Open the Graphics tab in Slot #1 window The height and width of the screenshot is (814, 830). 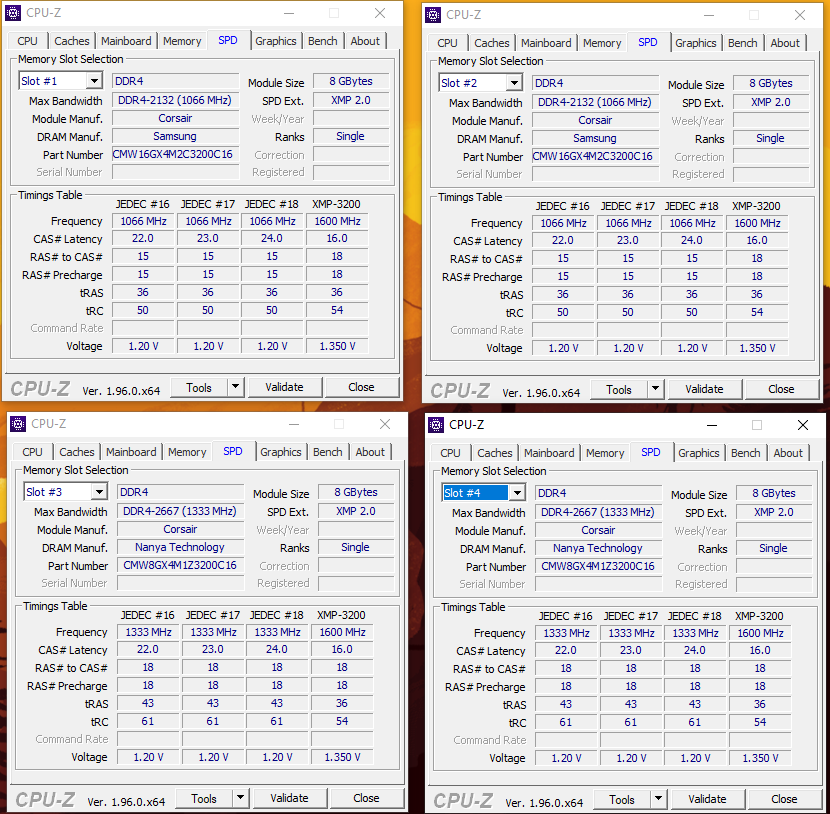(x=276, y=41)
